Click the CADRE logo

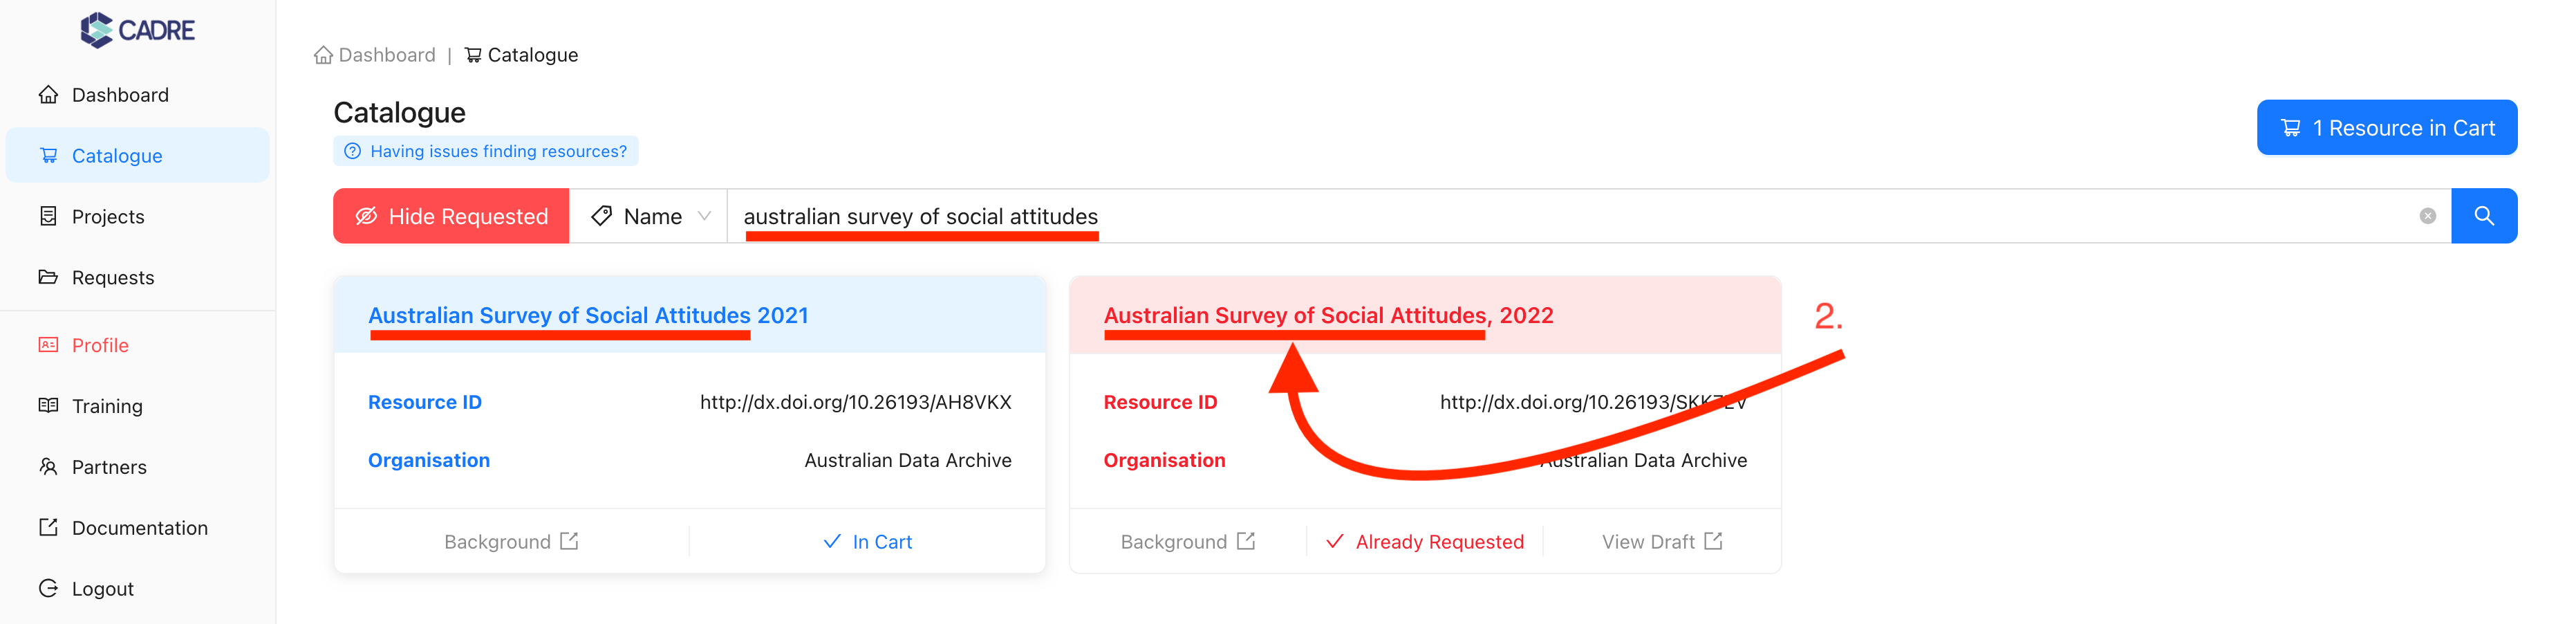click(138, 30)
